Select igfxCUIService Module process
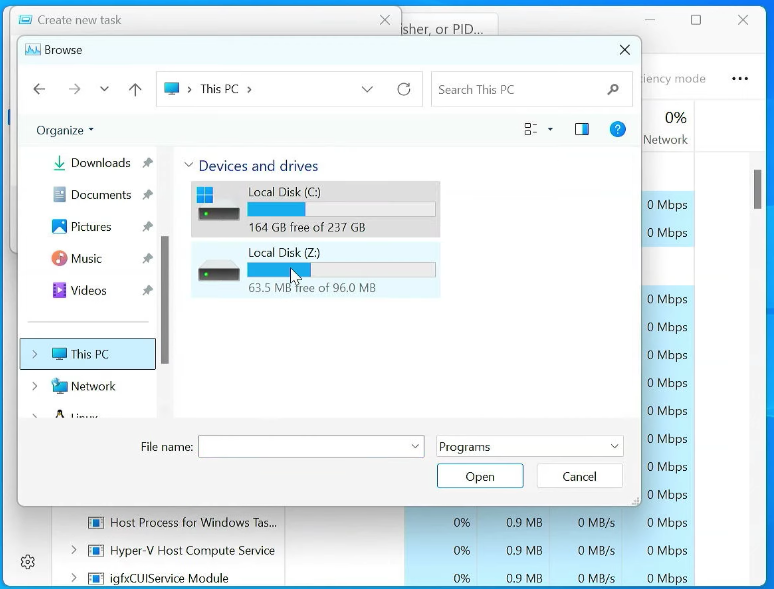Viewport: 774px width, 589px height. tap(169, 578)
